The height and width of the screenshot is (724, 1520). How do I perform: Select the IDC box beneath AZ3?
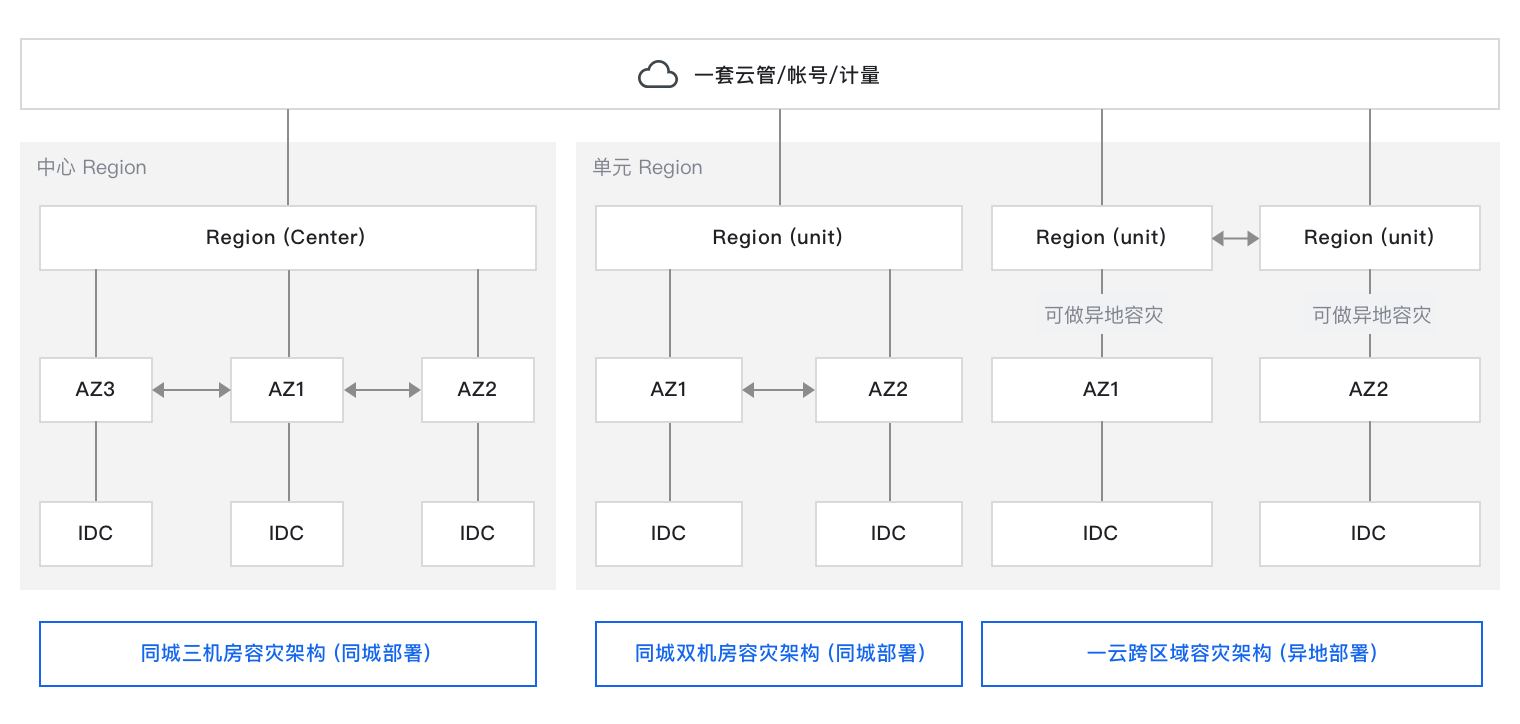(96, 534)
